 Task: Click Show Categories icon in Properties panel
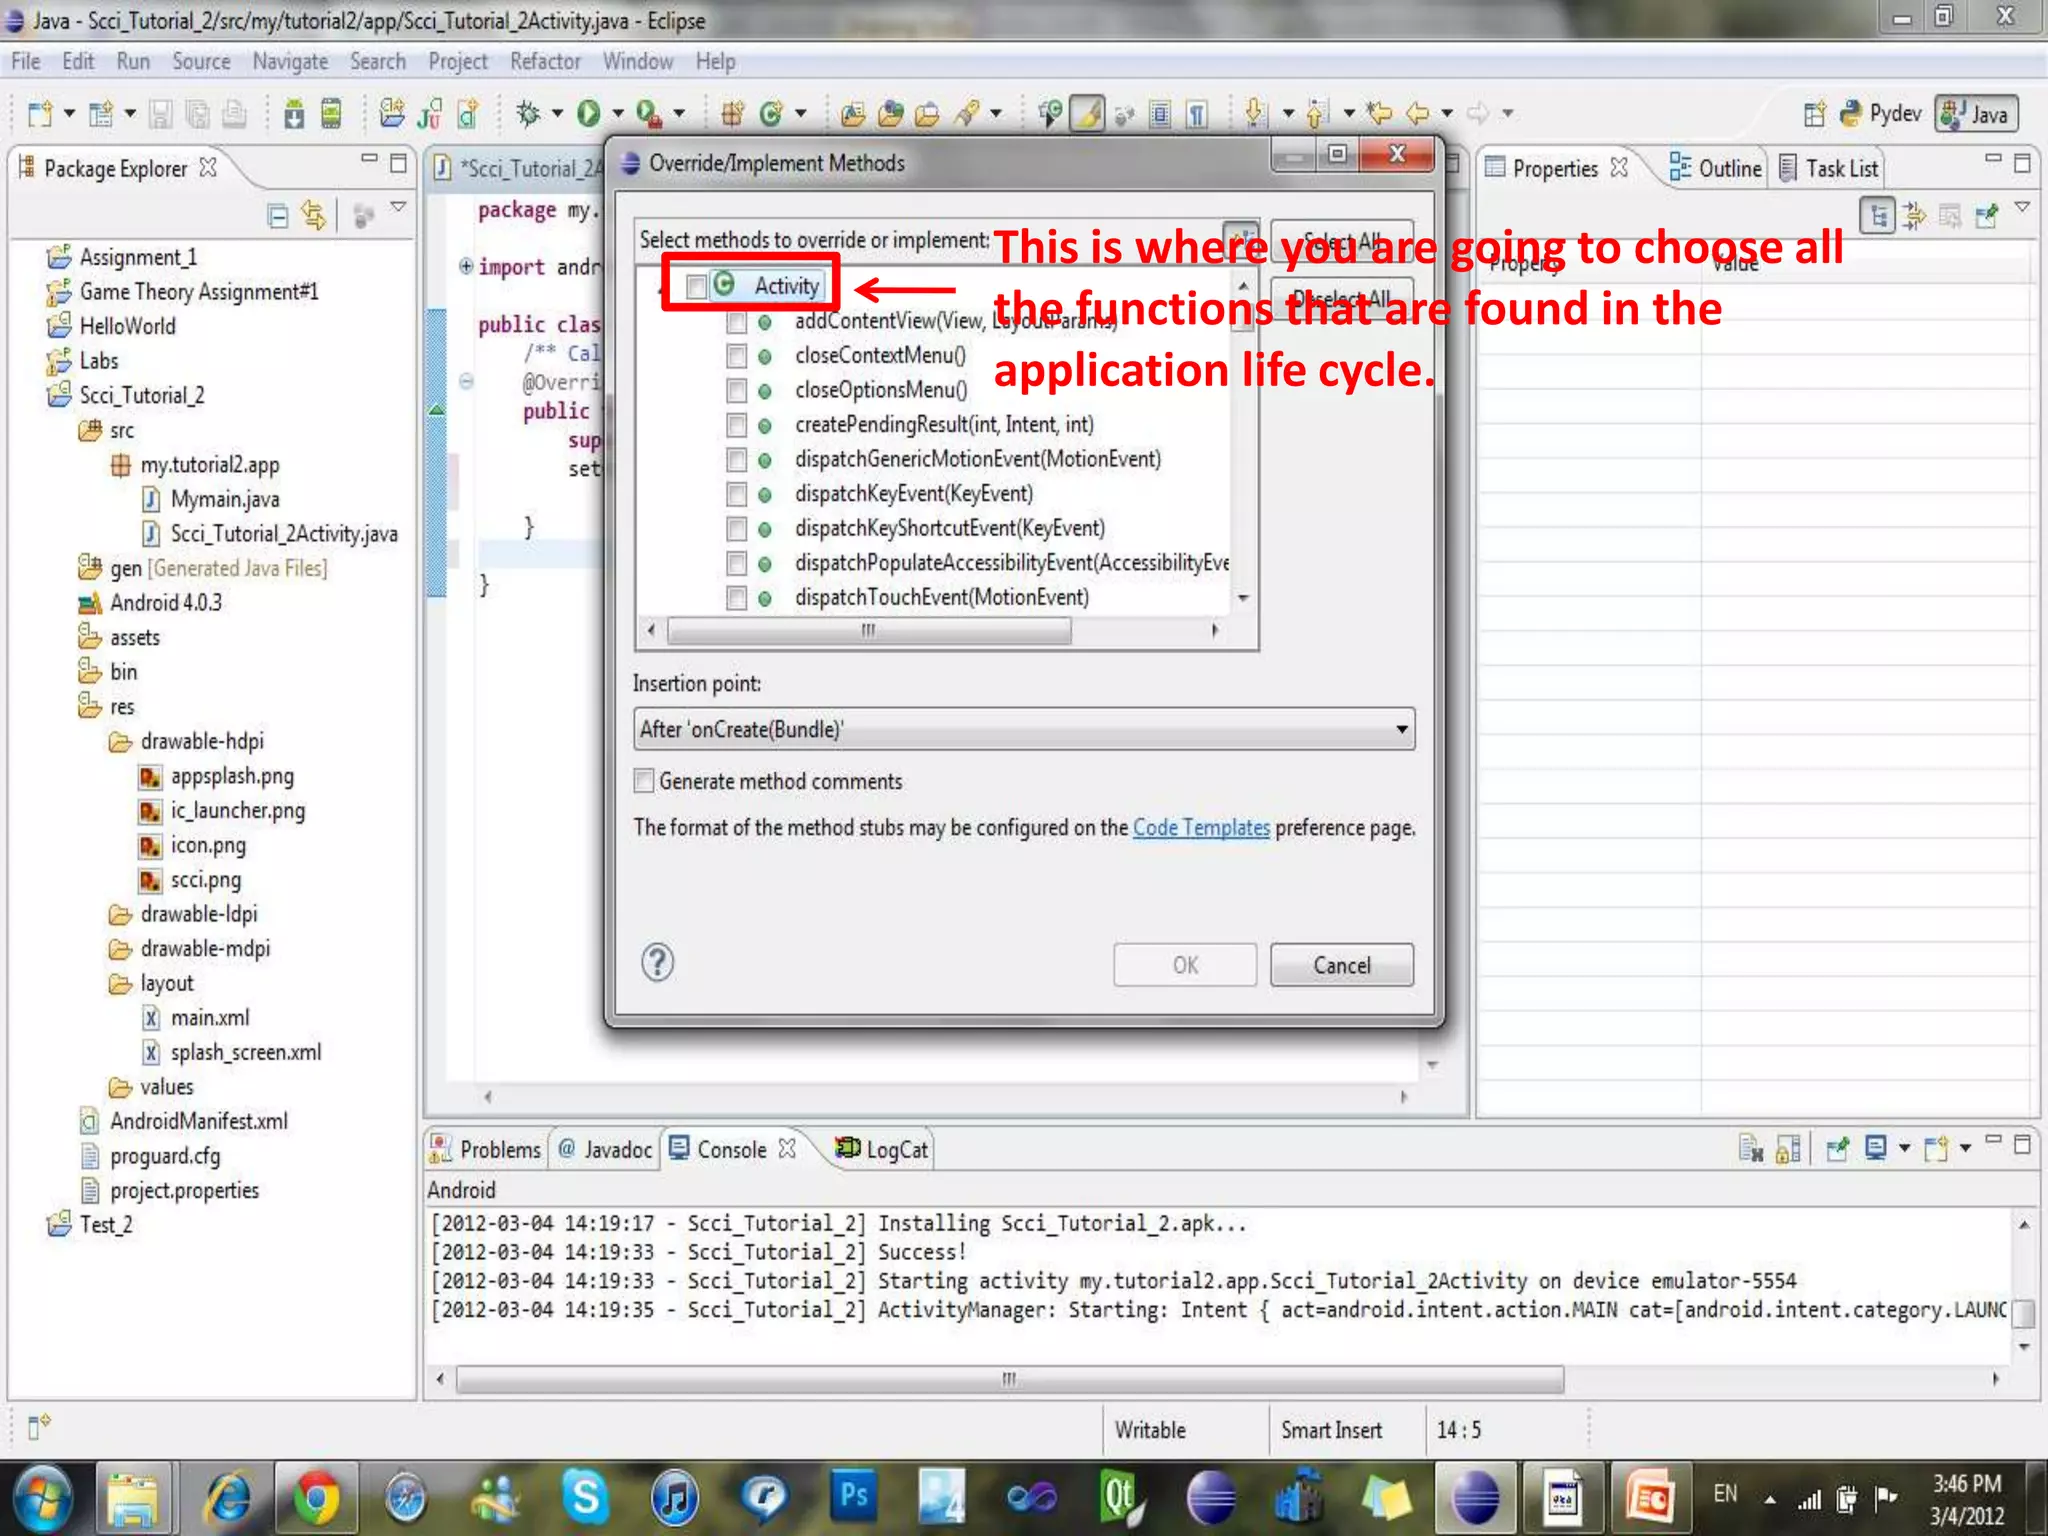click(1878, 215)
